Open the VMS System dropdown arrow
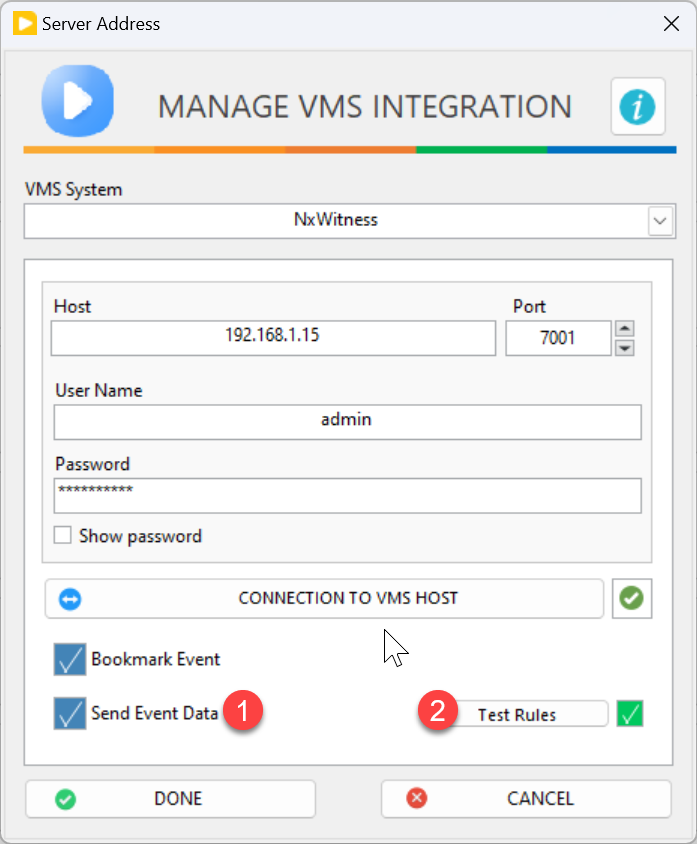697x844 pixels. [660, 220]
